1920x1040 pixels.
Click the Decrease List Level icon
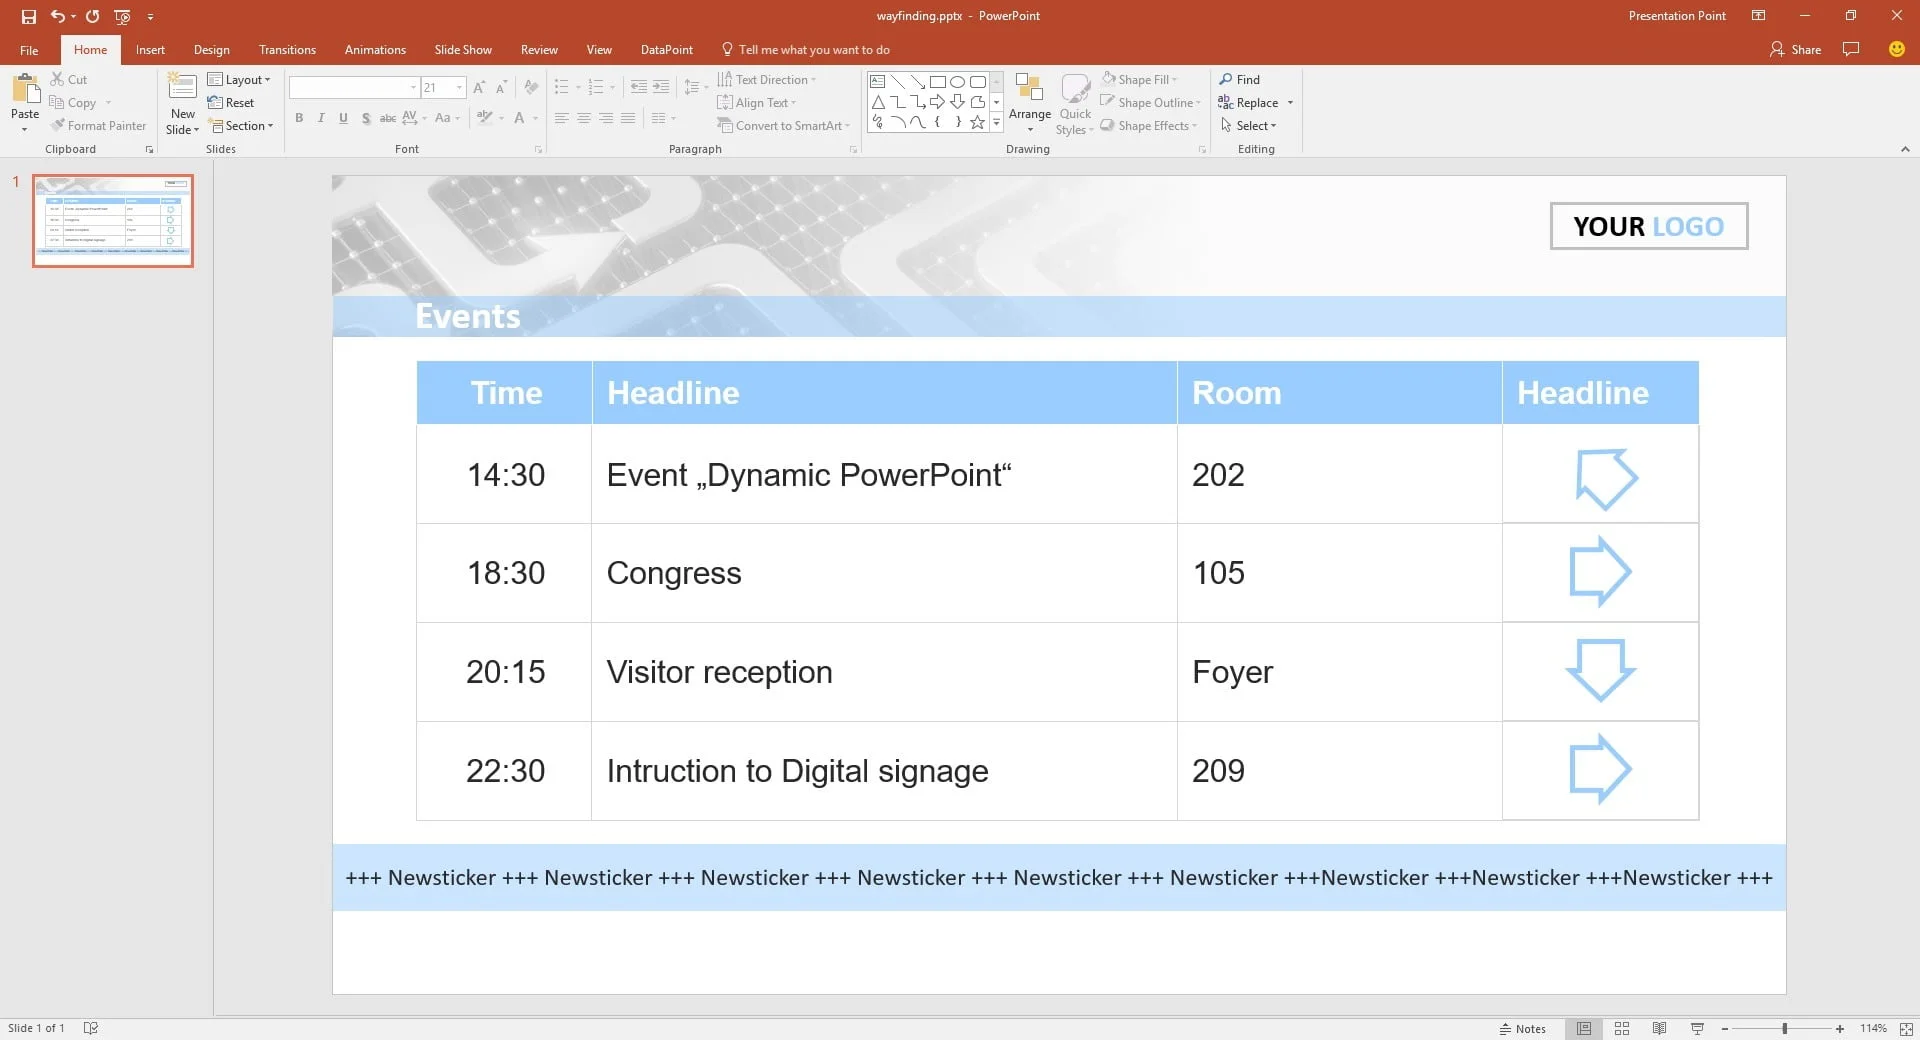point(639,88)
